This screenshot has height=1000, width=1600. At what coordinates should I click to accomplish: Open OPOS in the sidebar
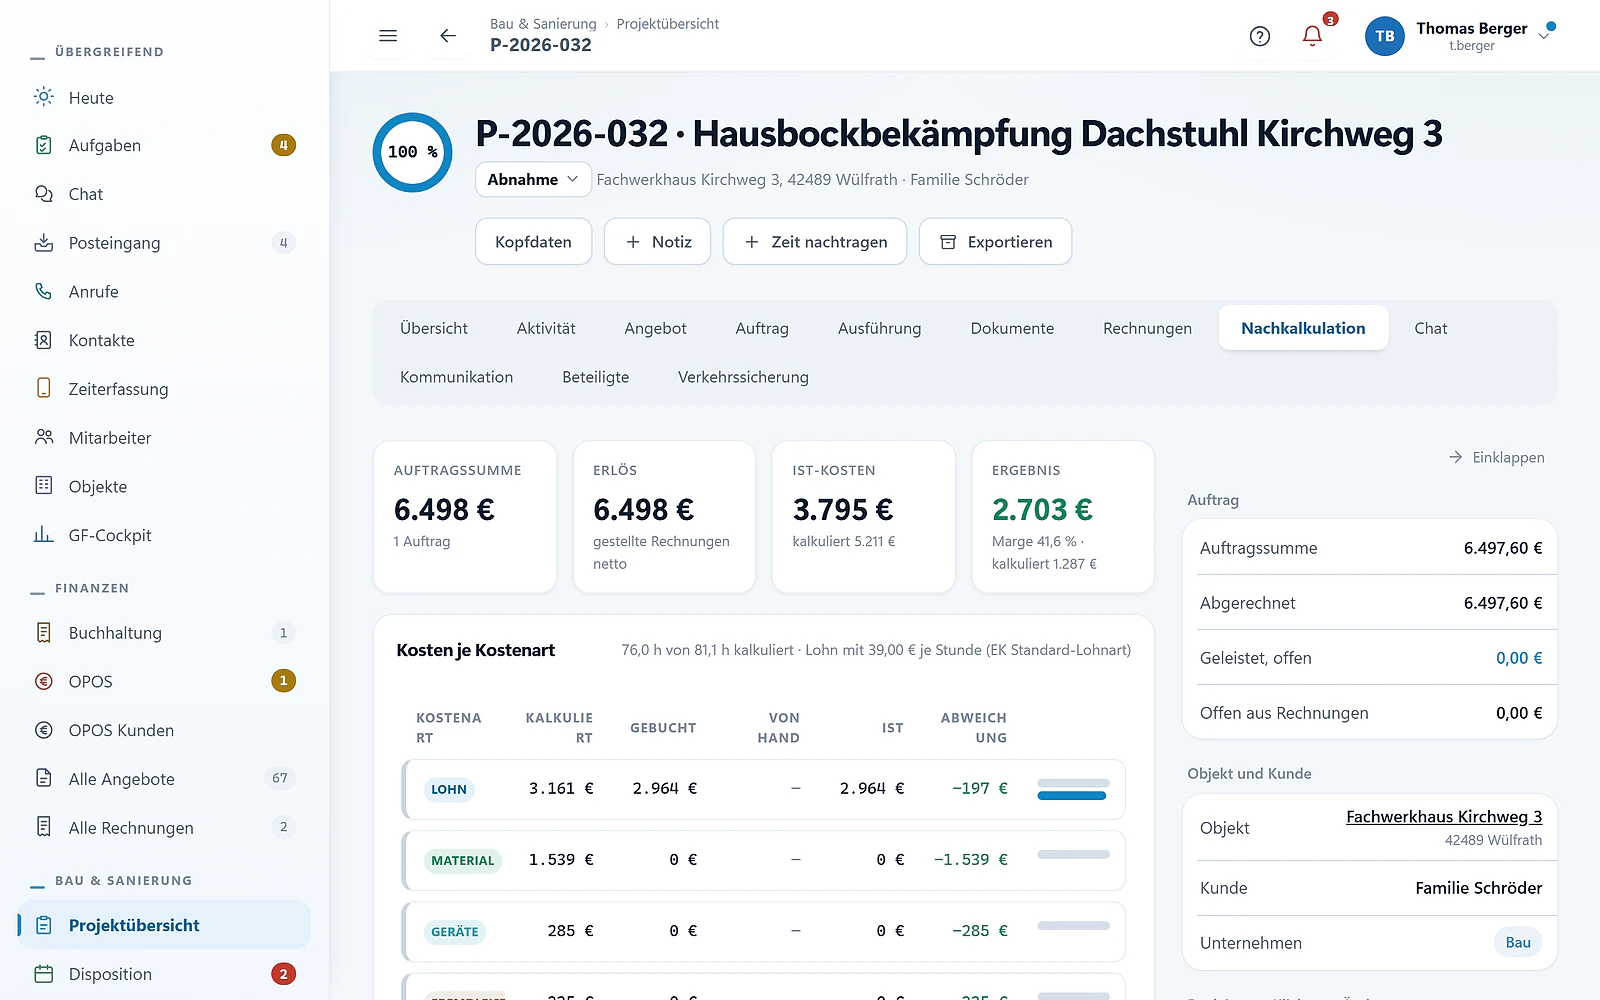click(x=164, y=681)
